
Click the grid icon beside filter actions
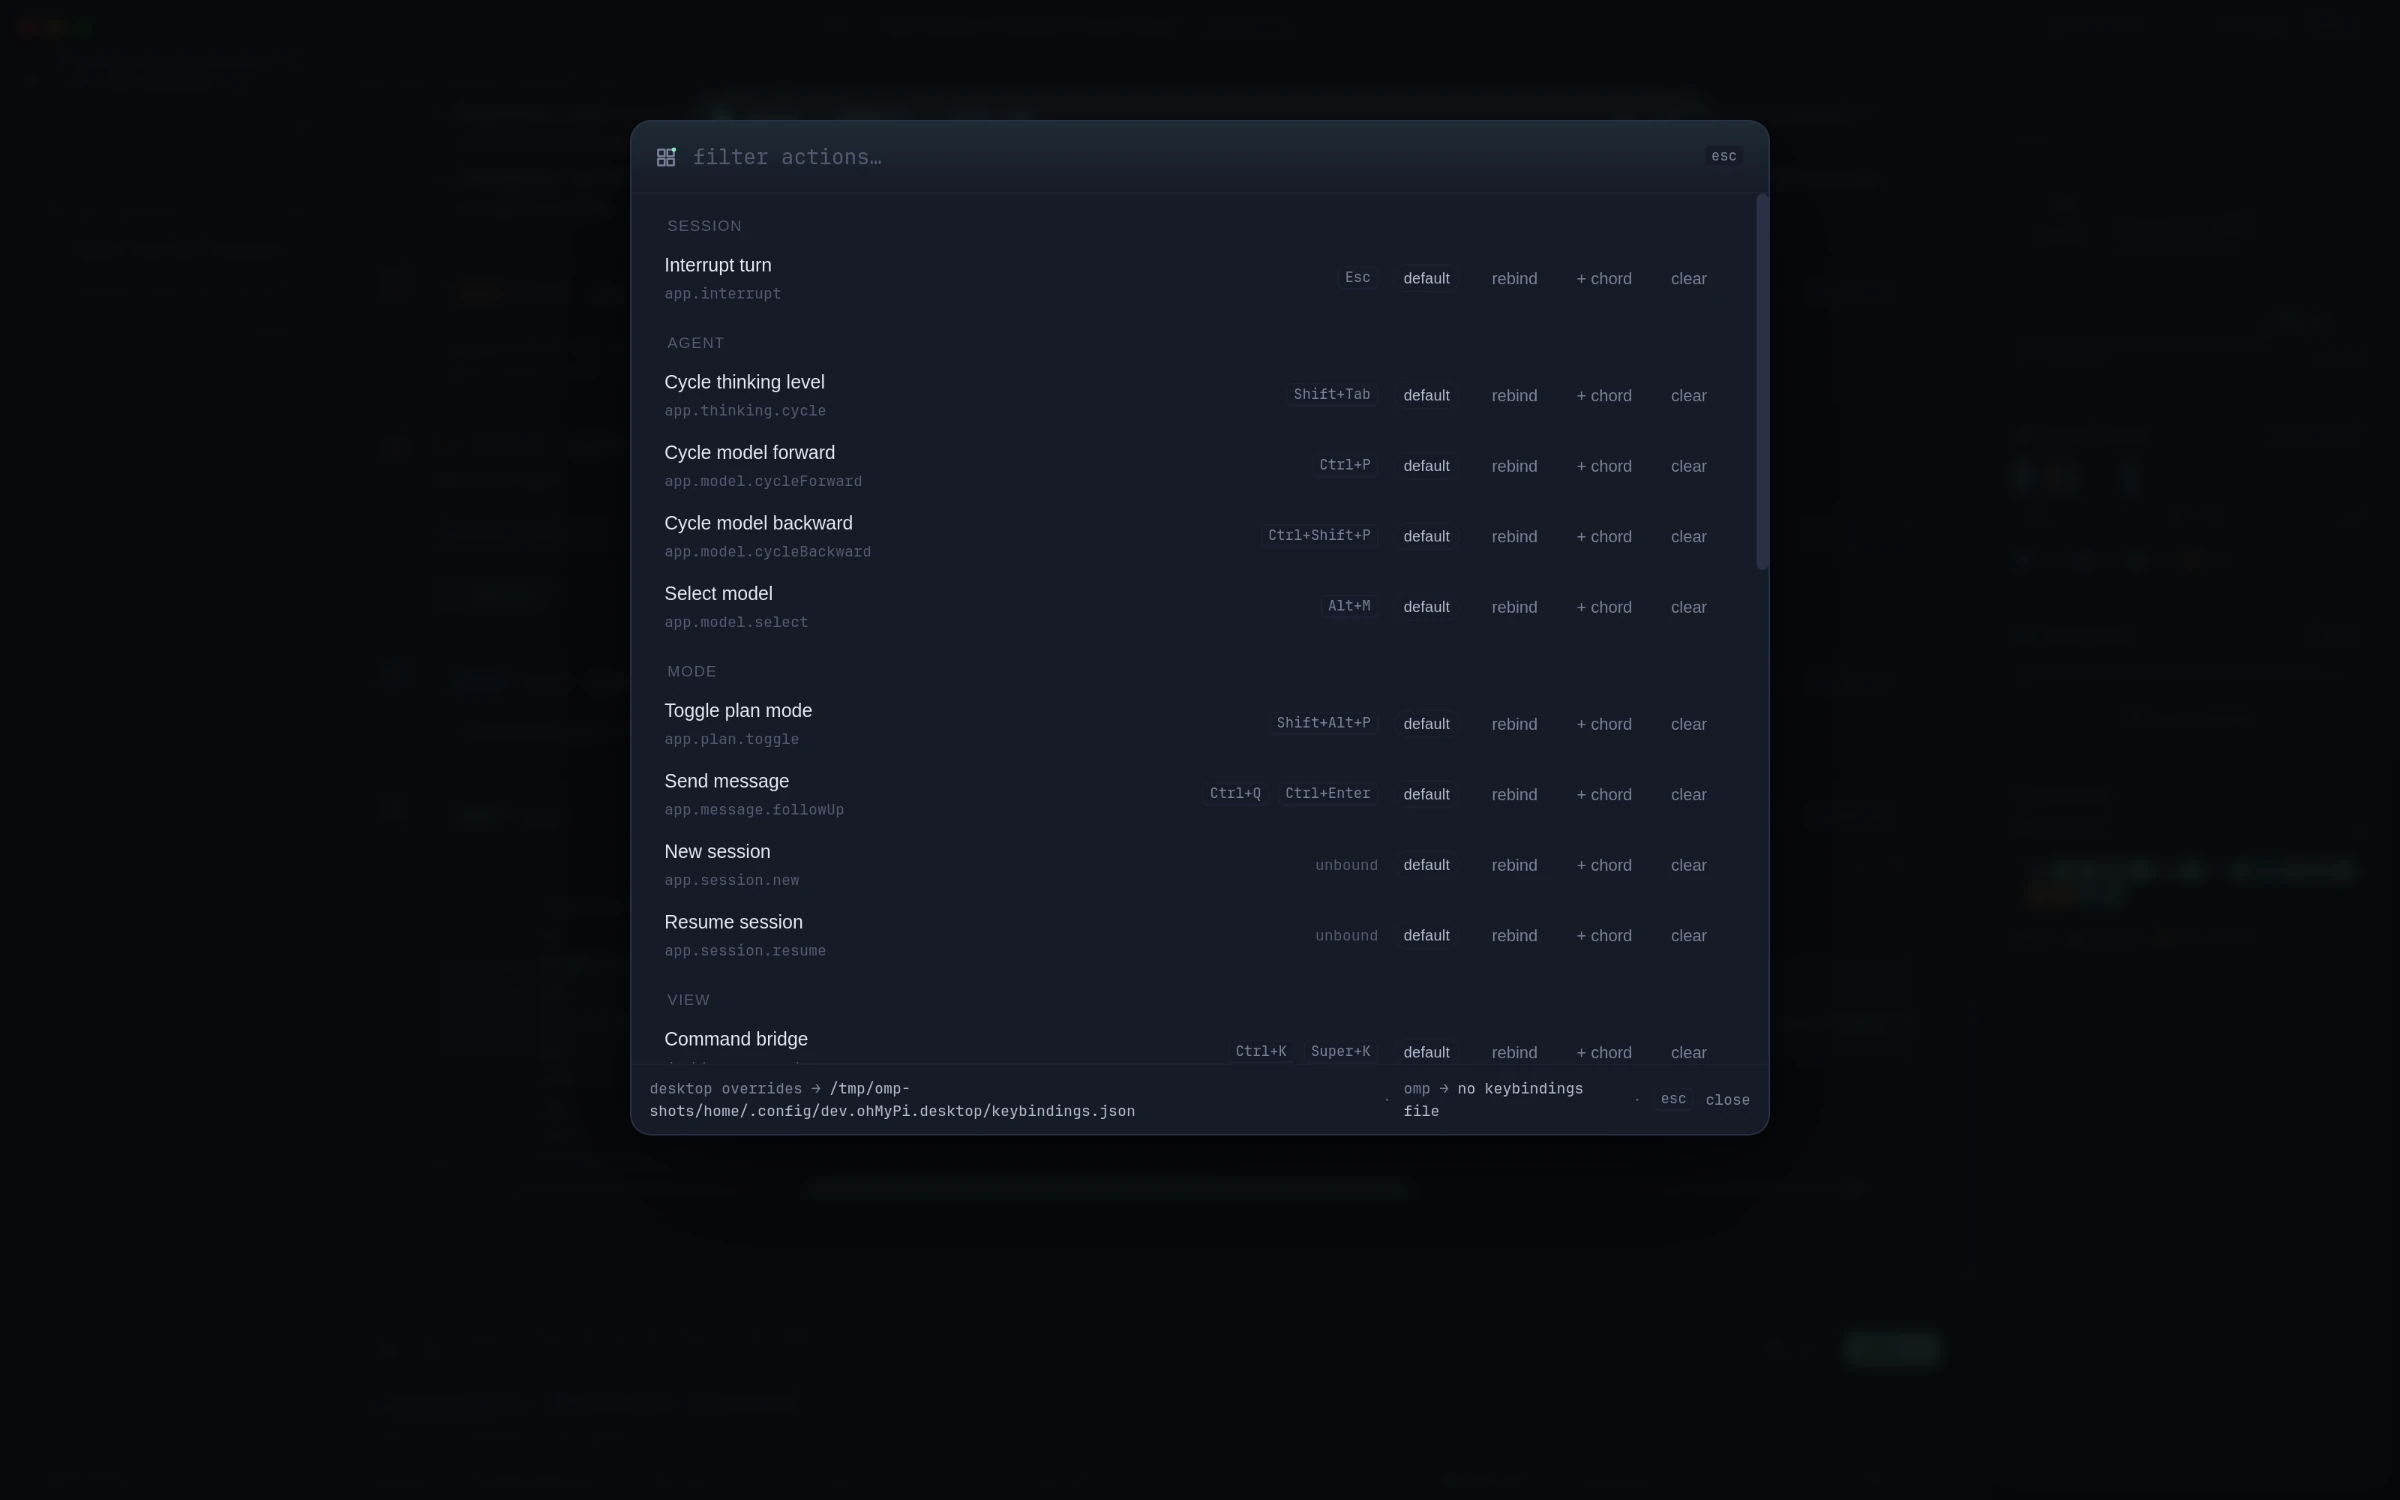[666, 157]
